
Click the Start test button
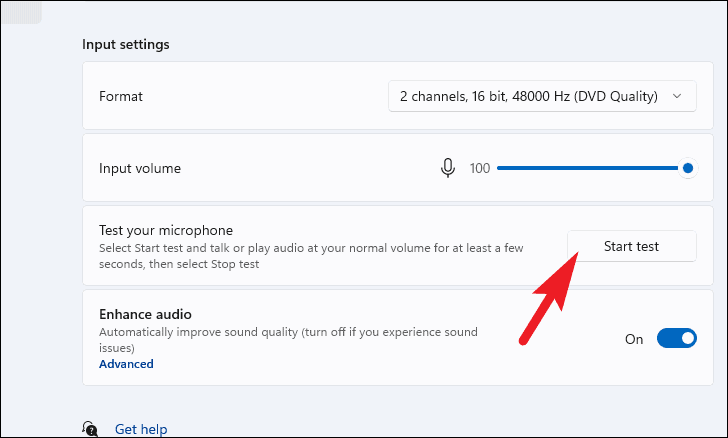[x=631, y=246]
